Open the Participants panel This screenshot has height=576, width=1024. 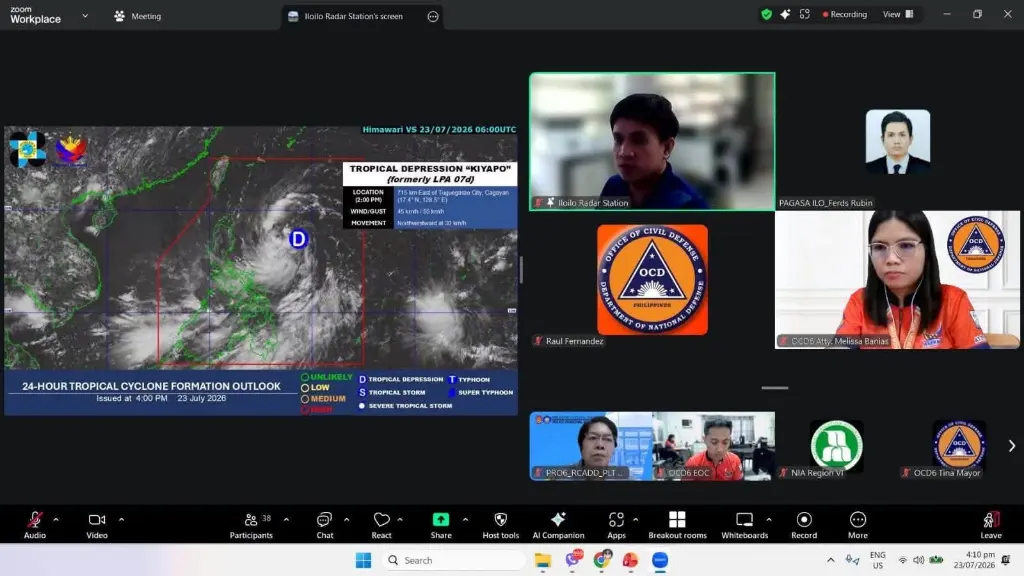(251, 525)
